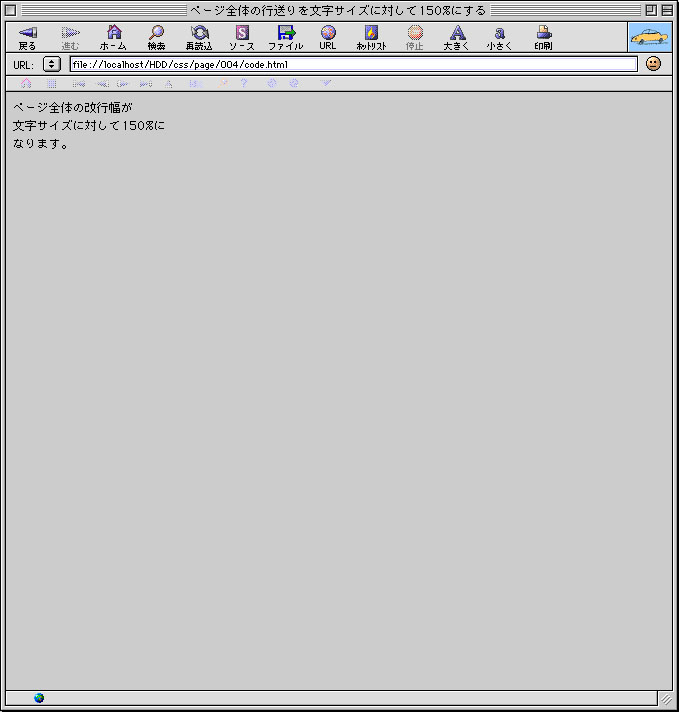
Task: Reload the page with 再読込
Action: (x=199, y=38)
